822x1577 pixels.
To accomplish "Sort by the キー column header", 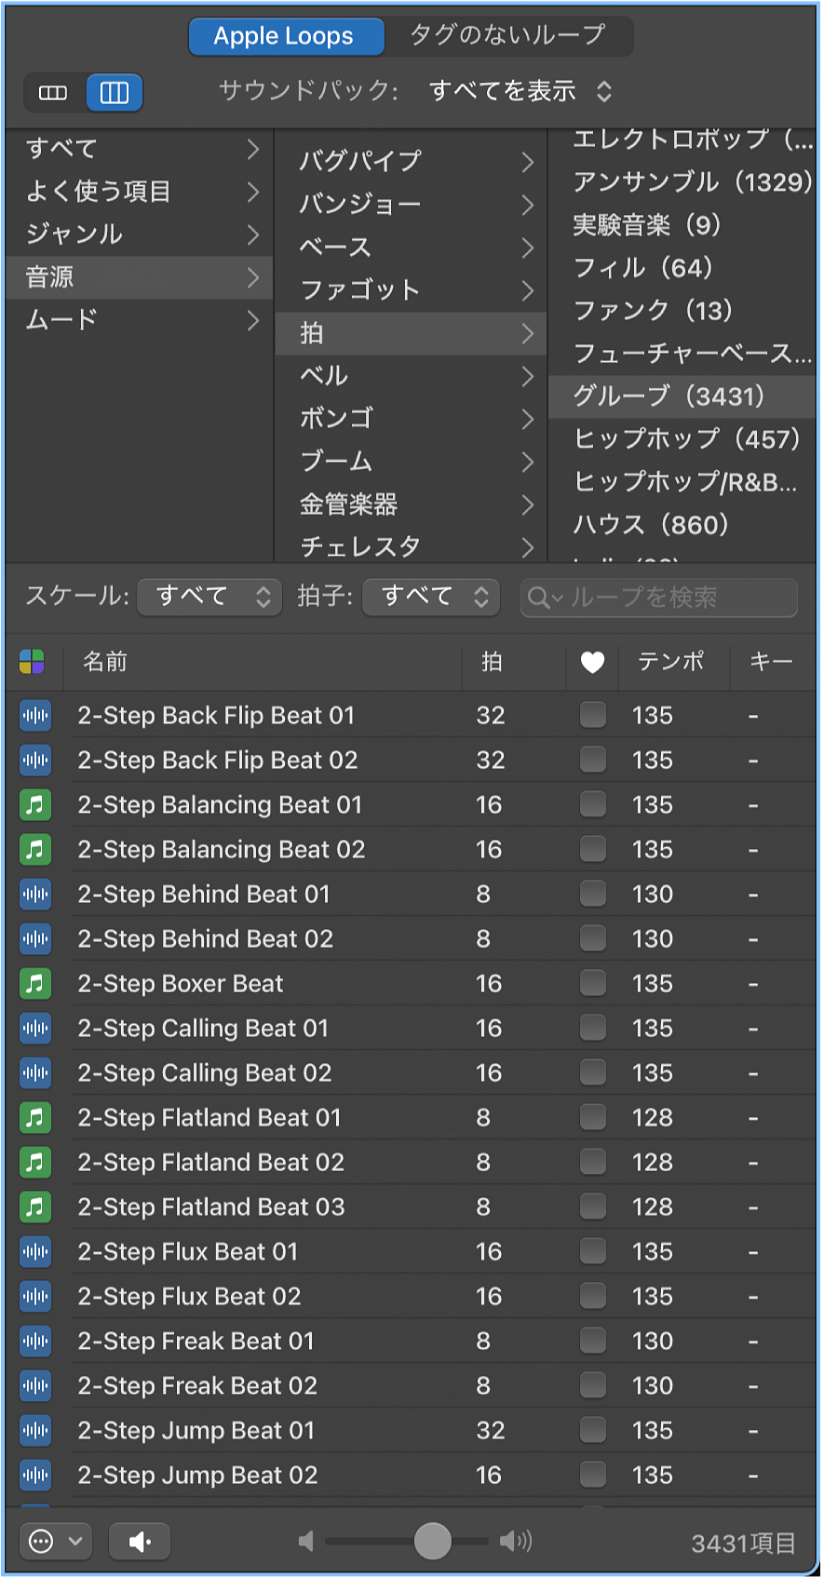I will [x=771, y=662].
